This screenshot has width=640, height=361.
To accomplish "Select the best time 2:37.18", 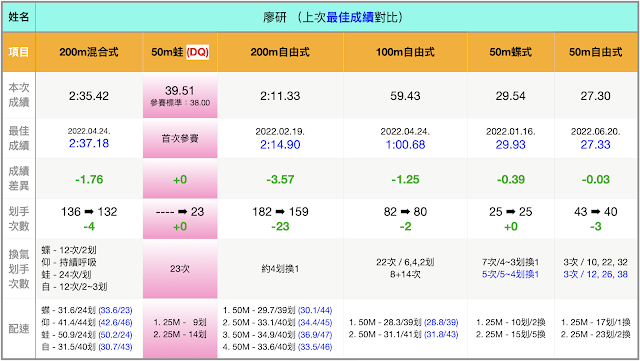I will pyautogui.click(x=89, y=143).
